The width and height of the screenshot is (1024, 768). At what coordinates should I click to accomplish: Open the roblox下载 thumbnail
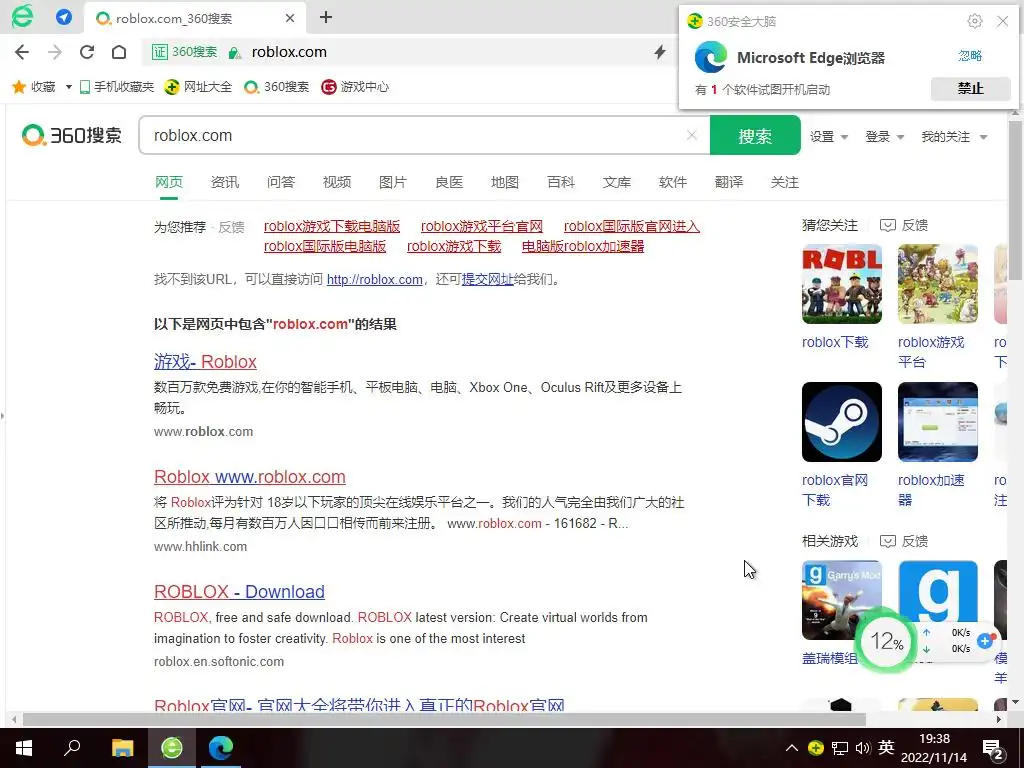pos(842,284)
